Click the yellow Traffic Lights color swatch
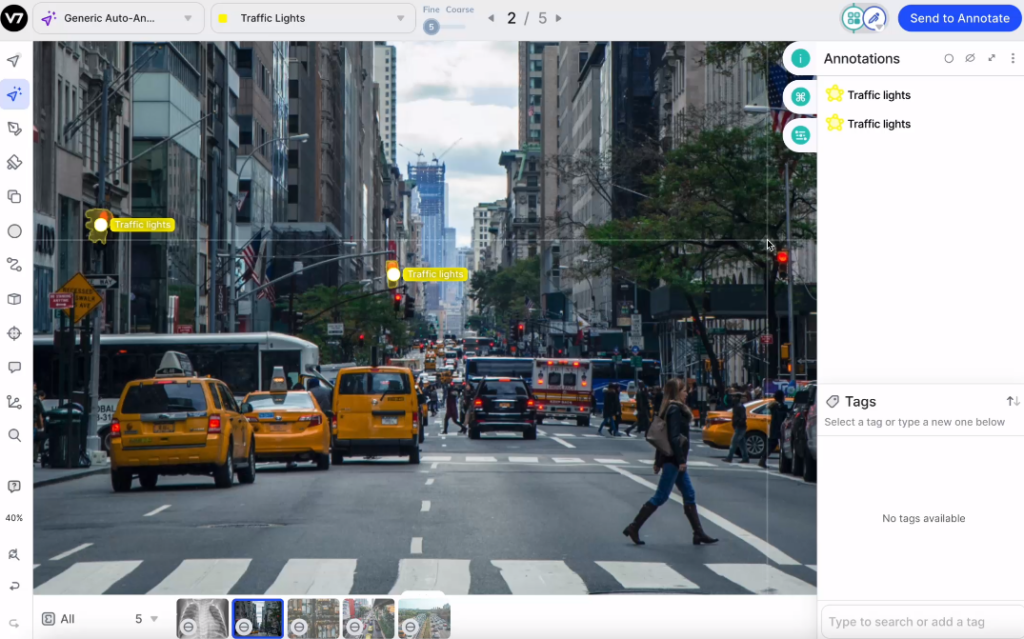 click(223, 18)
